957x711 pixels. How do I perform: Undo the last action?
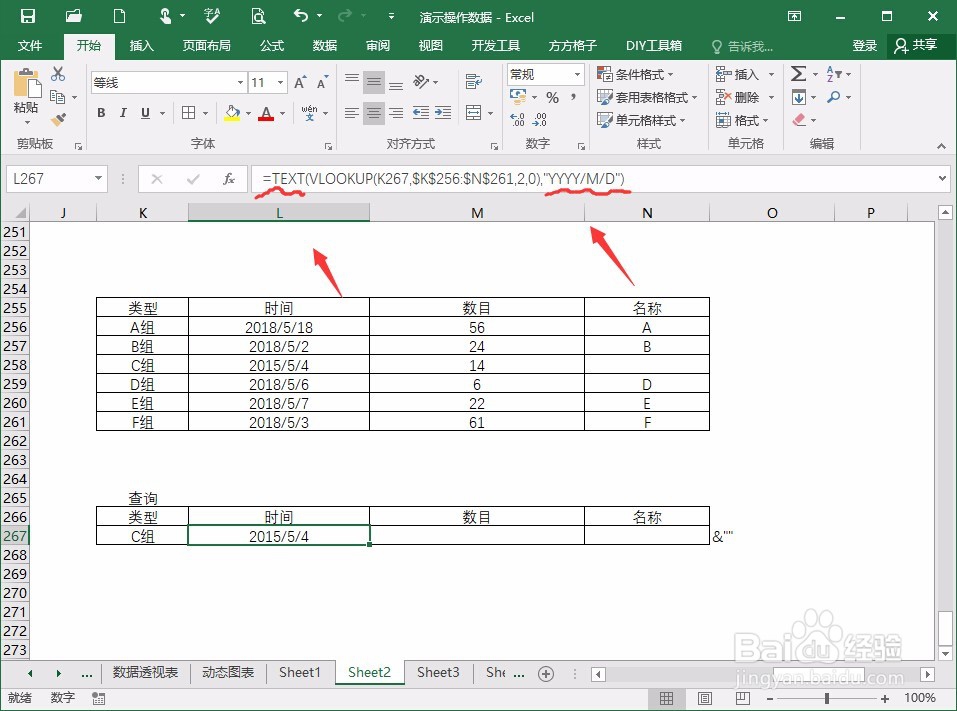point(299,16)
